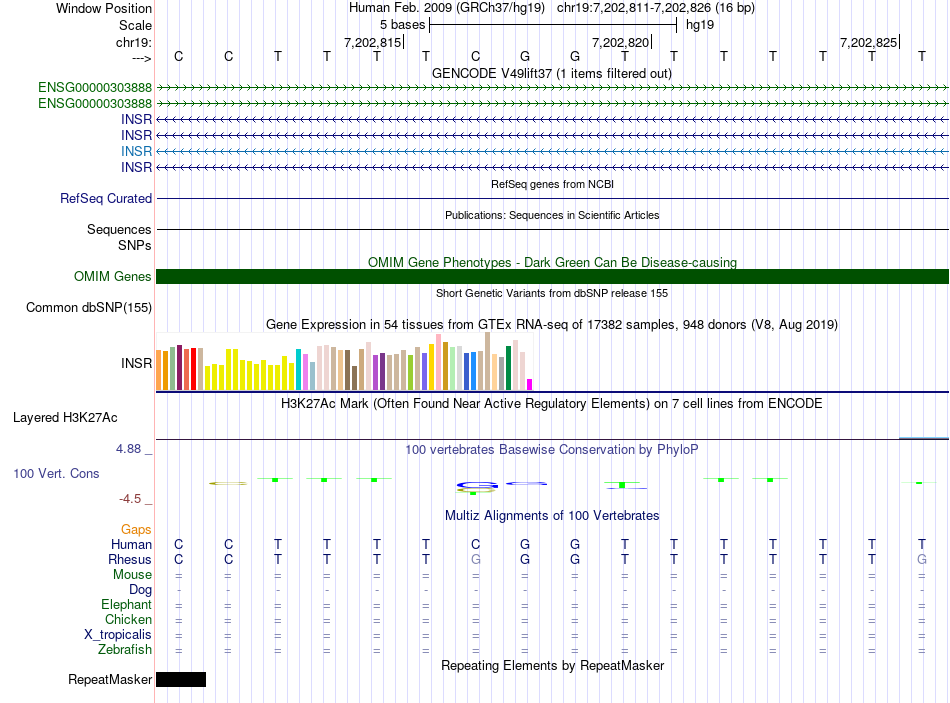Viewport: 950px width, 703px height.
Task: Select the 'Chicken' alignment row label
Action: pos(128,619)
